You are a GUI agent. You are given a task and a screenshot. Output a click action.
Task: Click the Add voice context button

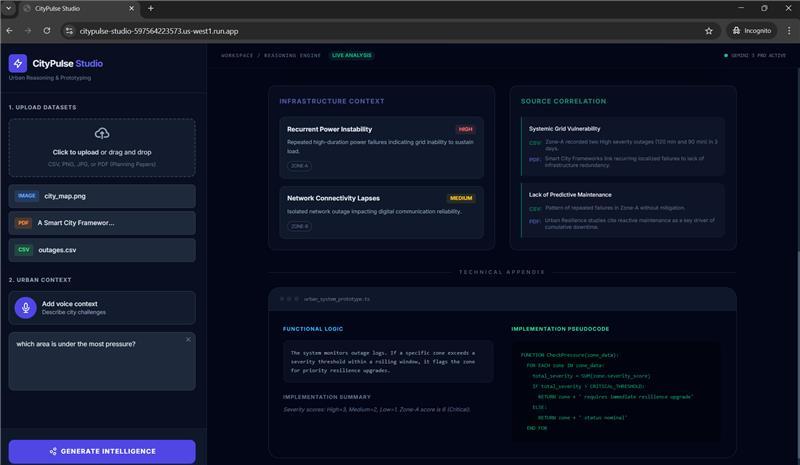tap(102, 307)
